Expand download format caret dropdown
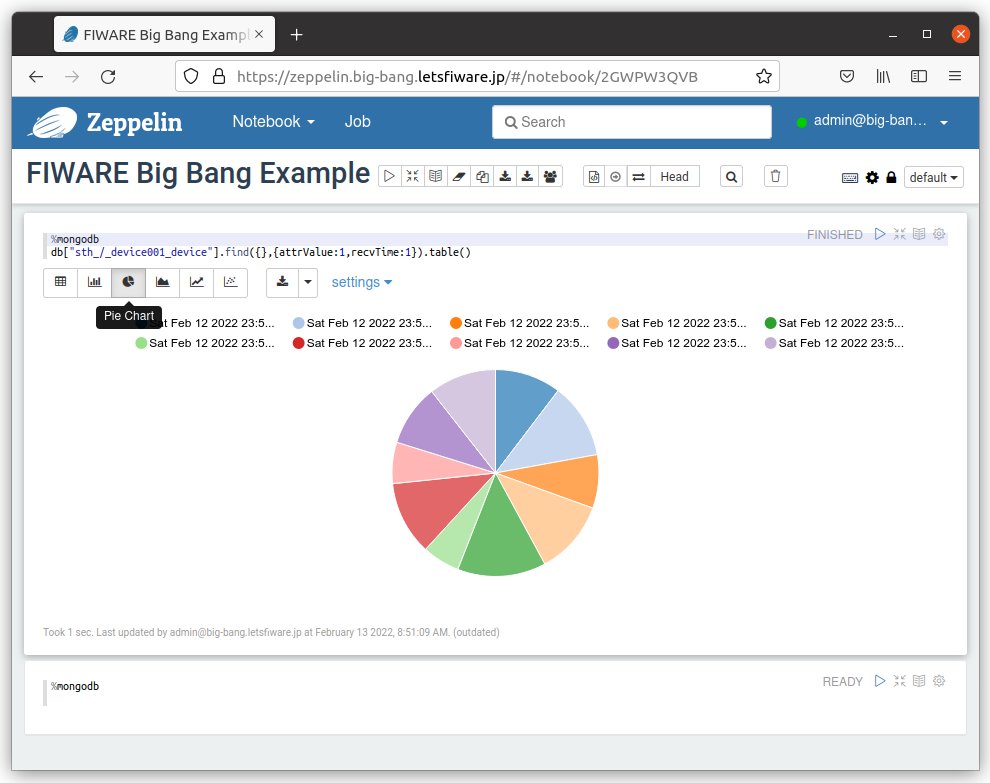The width and height of the screenshot is (990, 783). 307,282
